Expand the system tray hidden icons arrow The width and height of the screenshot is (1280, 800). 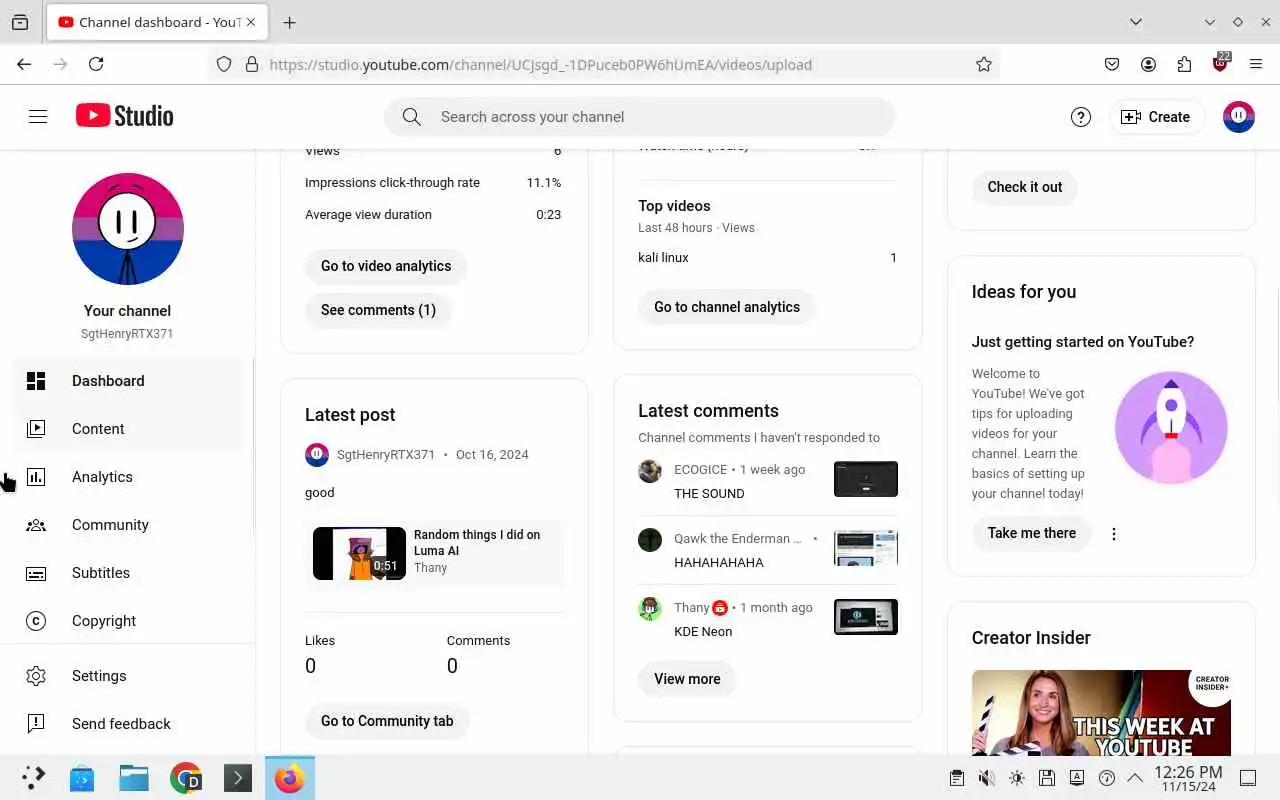coord(1135,778)
